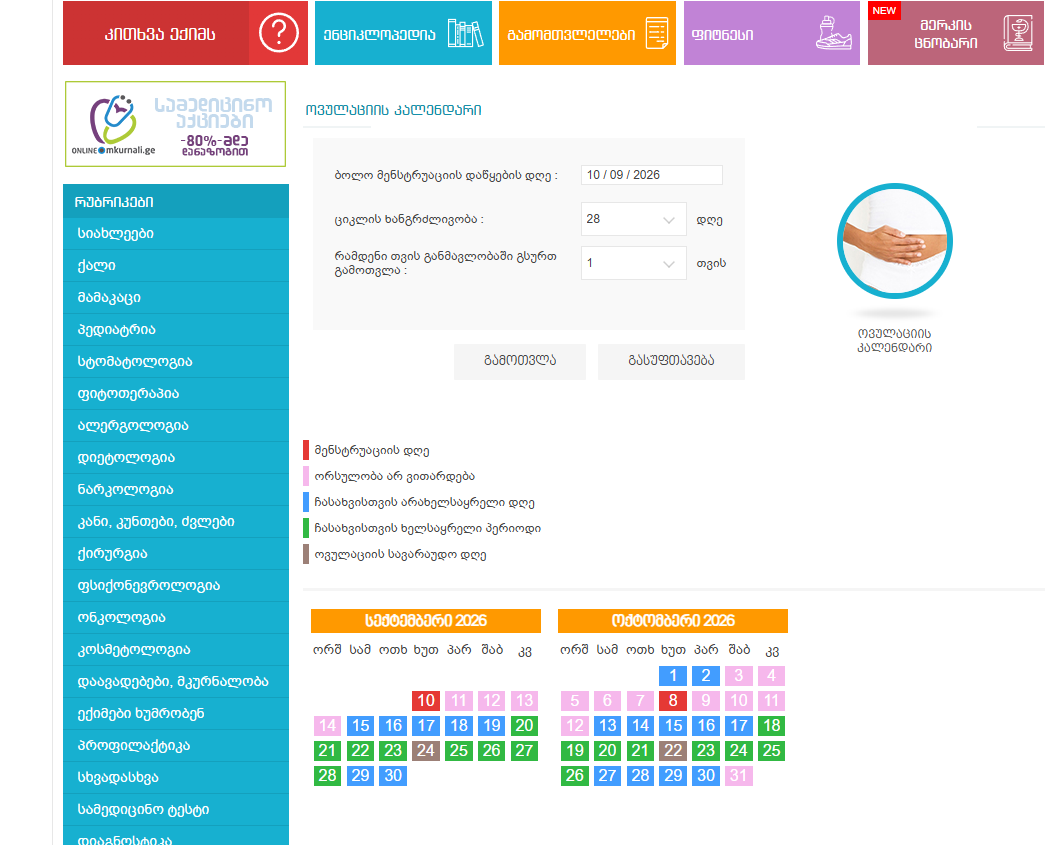Select ქირურგია in the sidebar
The height and width of the screenshot is (845, 1049).
tap(176, 554)
